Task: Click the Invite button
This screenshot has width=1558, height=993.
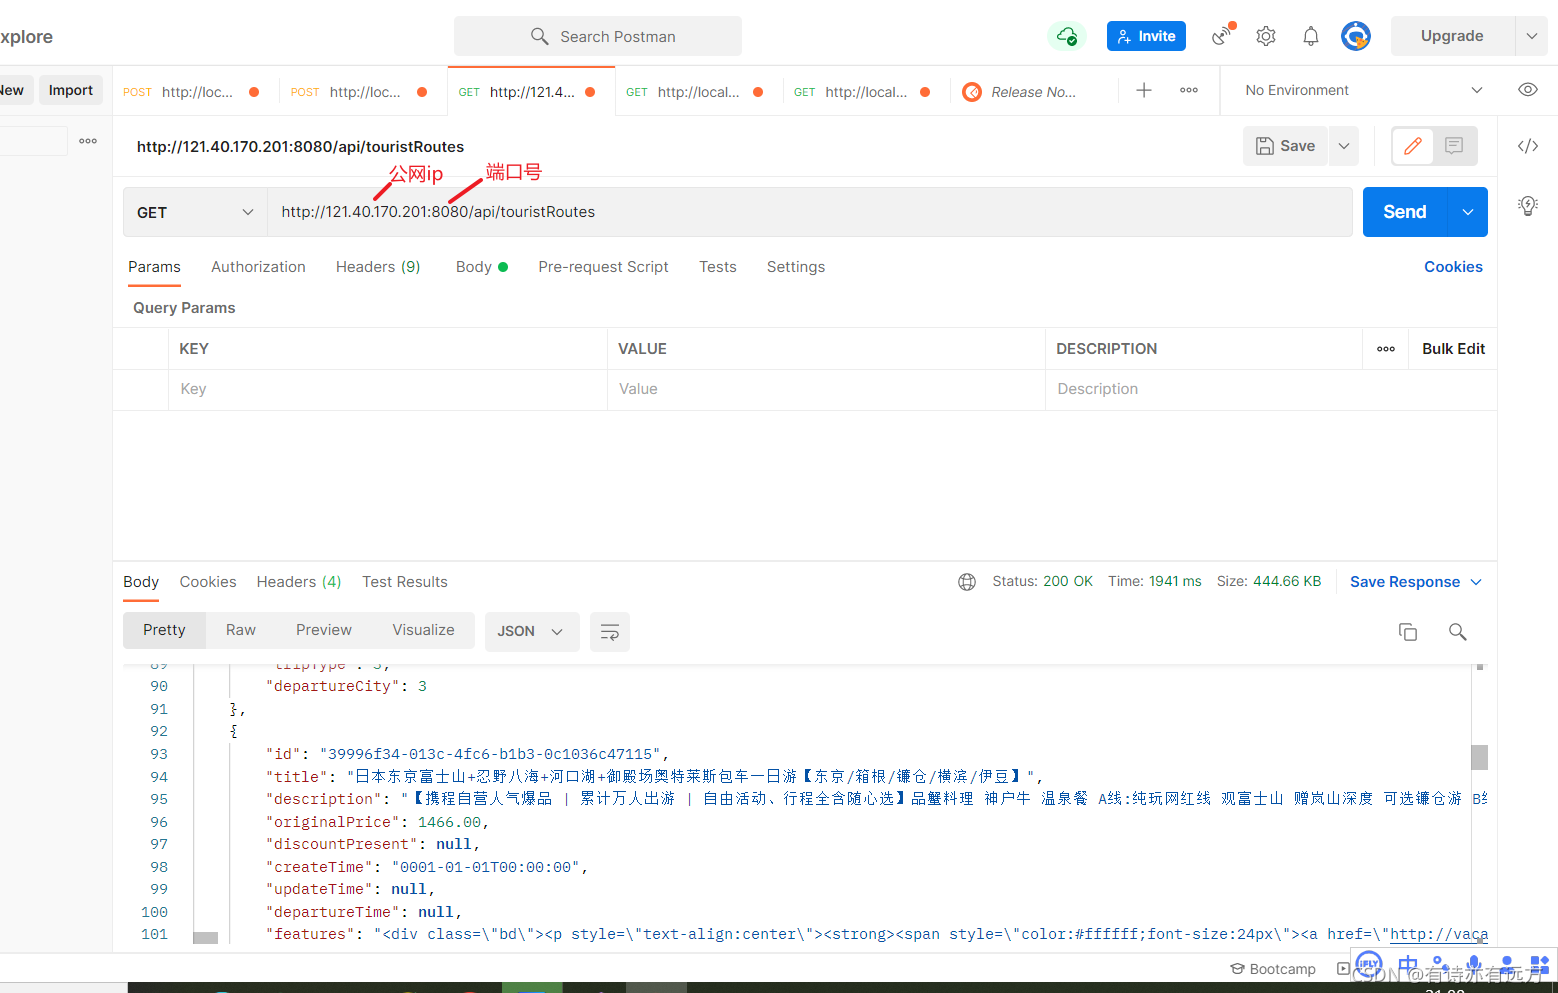Action: (1146, 36)
